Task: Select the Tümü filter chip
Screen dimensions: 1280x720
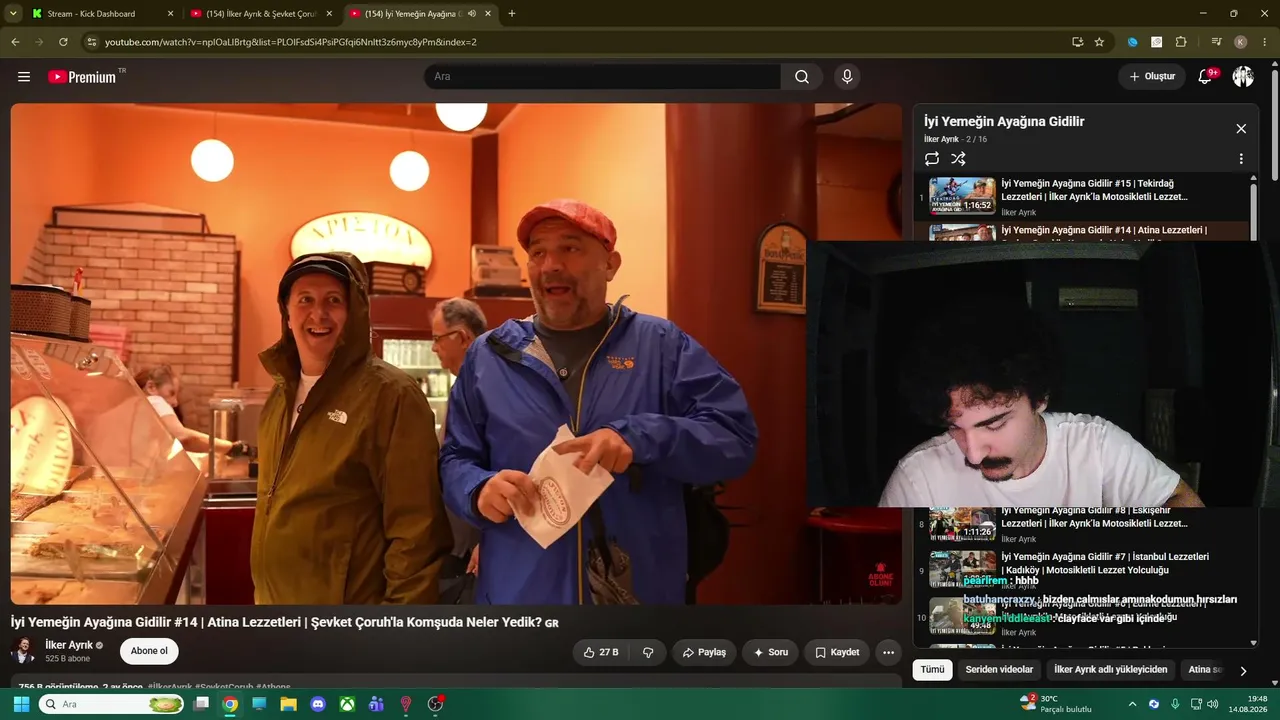Action: (932, 669)
